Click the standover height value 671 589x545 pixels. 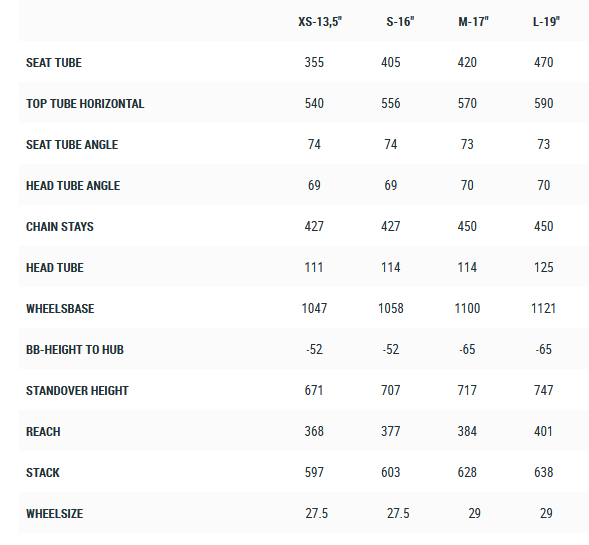coord(314,390)
